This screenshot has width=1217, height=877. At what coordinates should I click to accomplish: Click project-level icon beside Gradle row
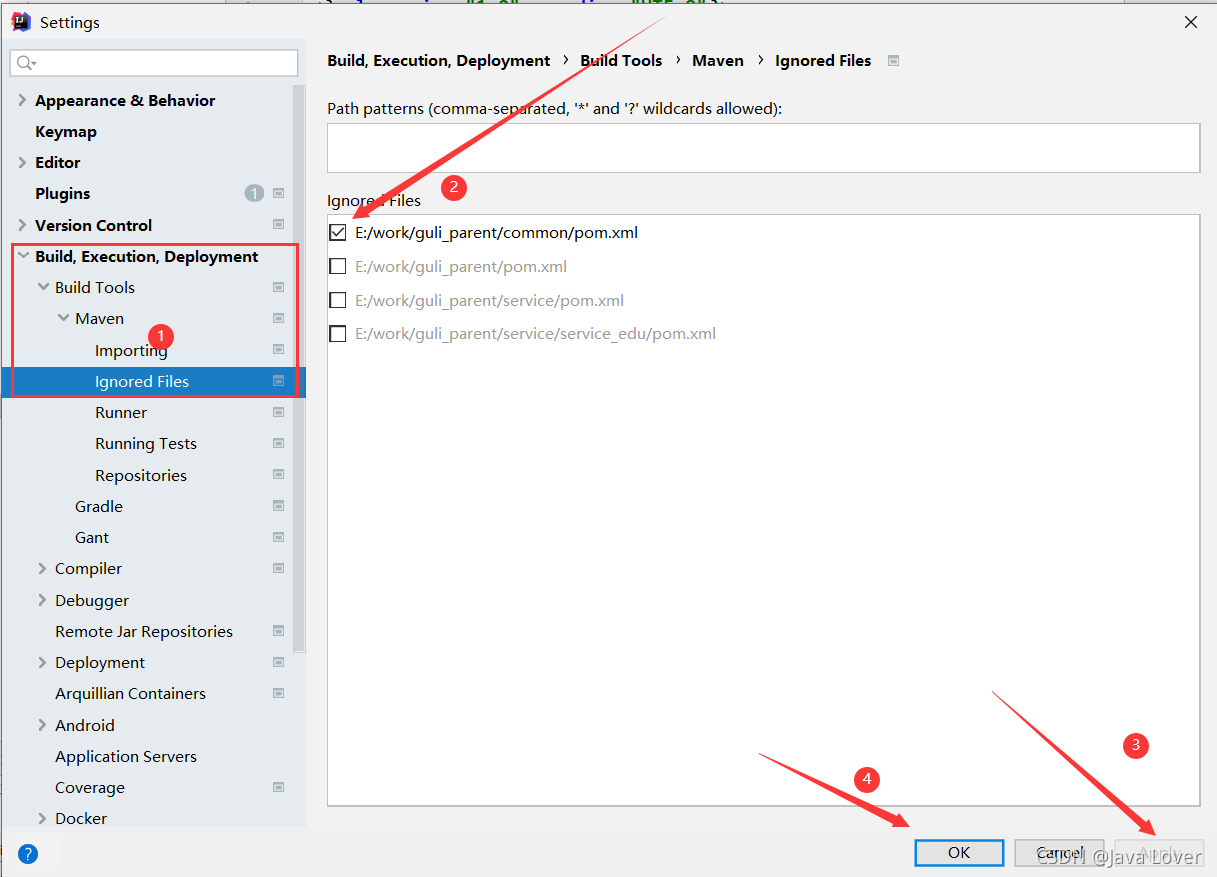tap(279, 506)
